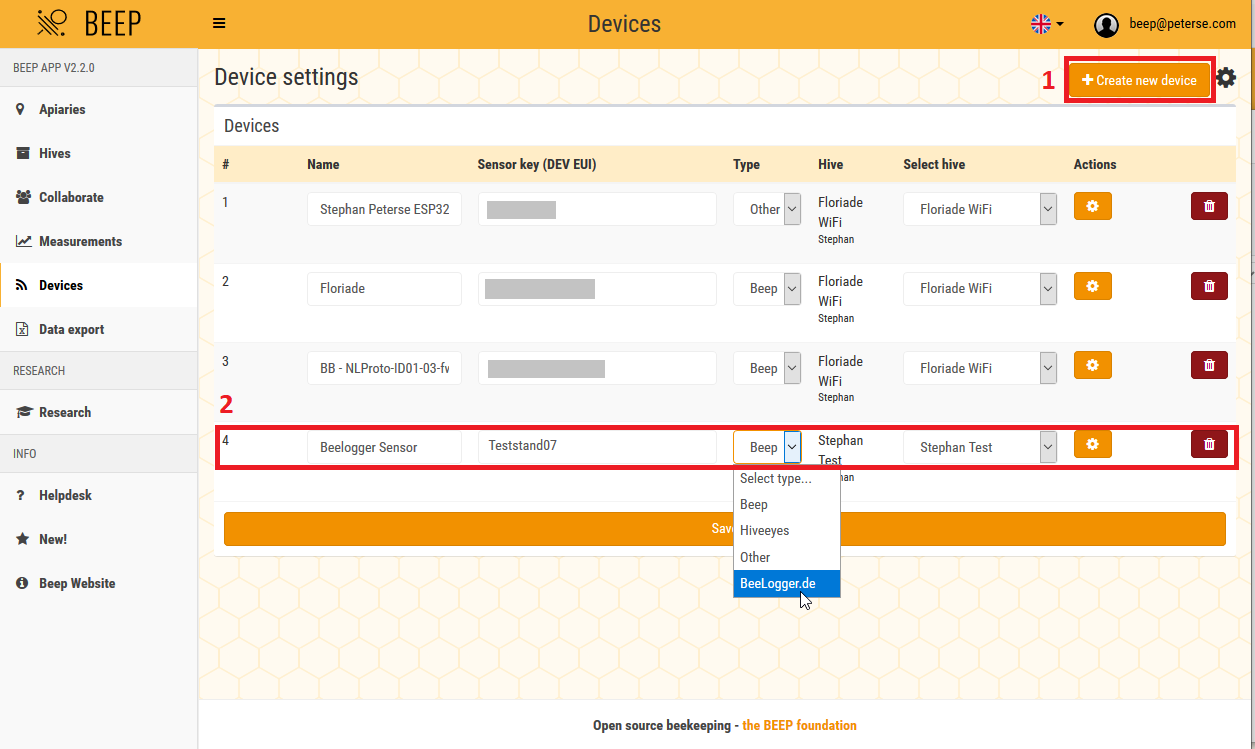Click the Apiaries map pin icon
Viewport: 1255px width, 749px height.
click(21, 109)
